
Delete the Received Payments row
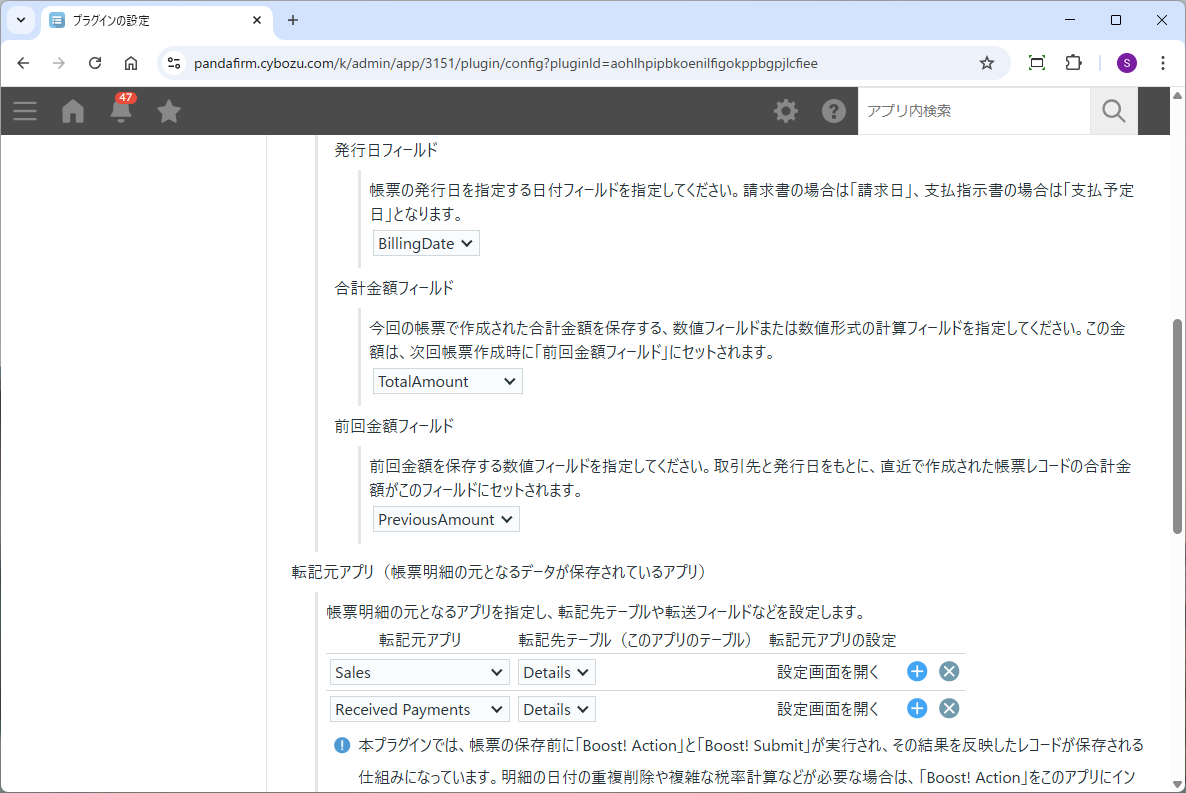[949, 709]
